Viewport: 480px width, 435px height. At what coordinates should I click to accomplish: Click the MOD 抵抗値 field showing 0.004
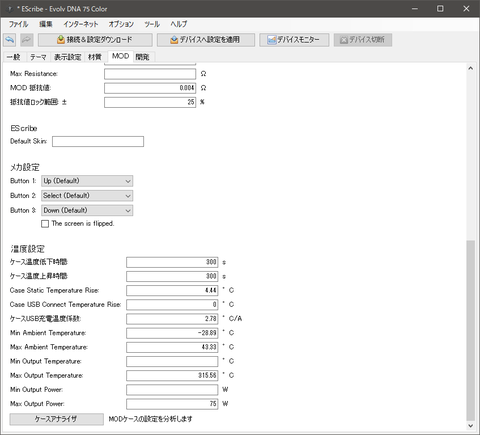150,88
